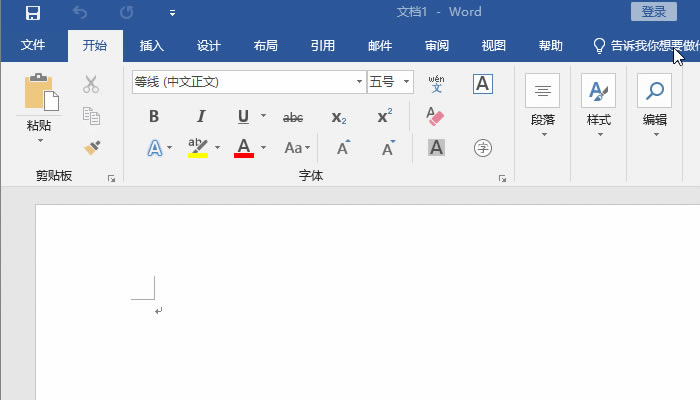The width and height of the screenshot is (700, 400).
Task: Click the Phonetic Guide wén icon
Action: [435, 84]
